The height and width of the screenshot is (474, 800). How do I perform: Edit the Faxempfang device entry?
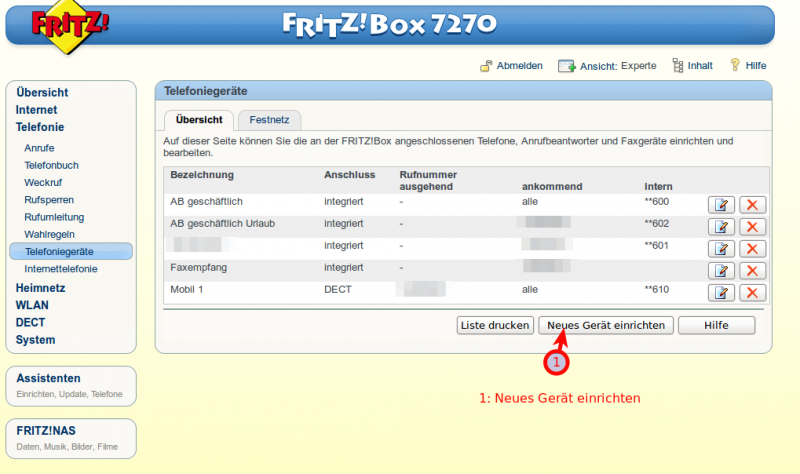click(721, 270)
